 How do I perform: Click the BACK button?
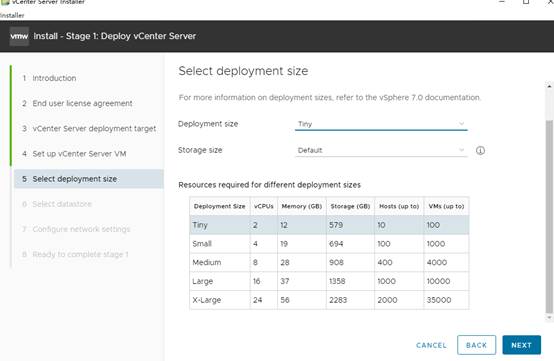[476, 345]
